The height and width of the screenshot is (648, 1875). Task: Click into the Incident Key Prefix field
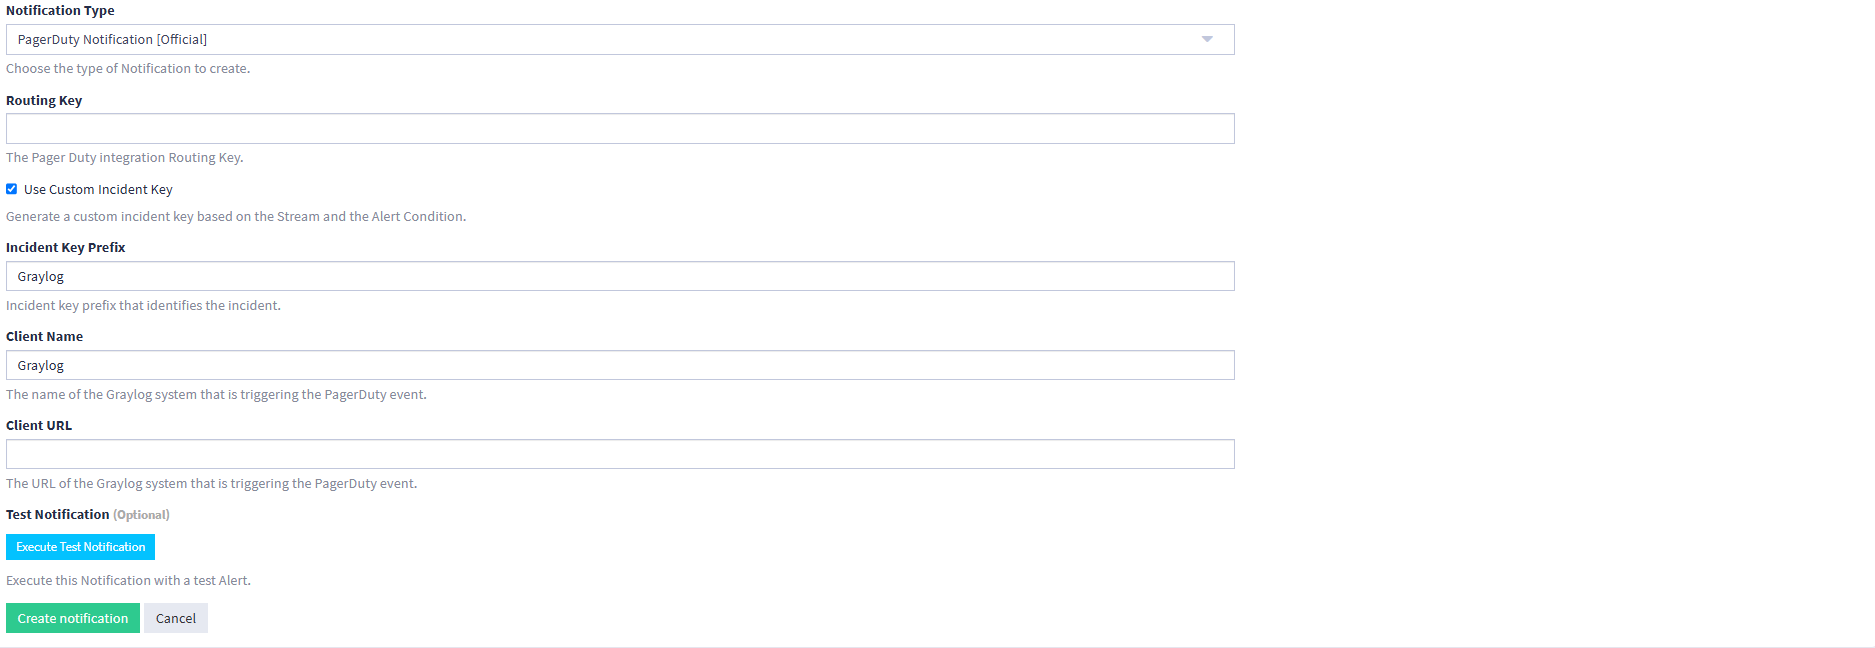620,277
